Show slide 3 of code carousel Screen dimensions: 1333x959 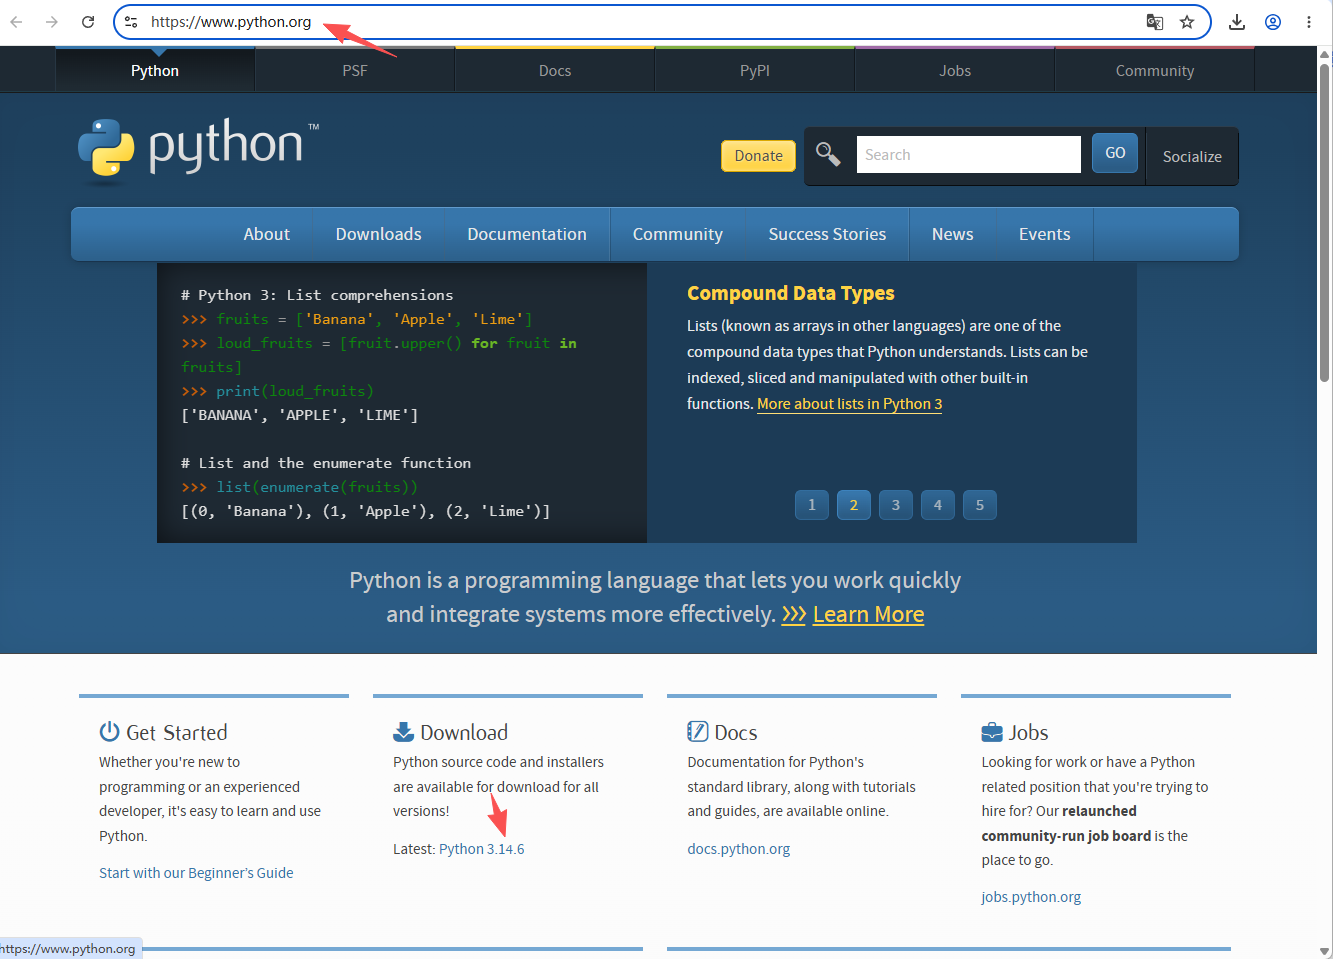(x=896, y=505)
